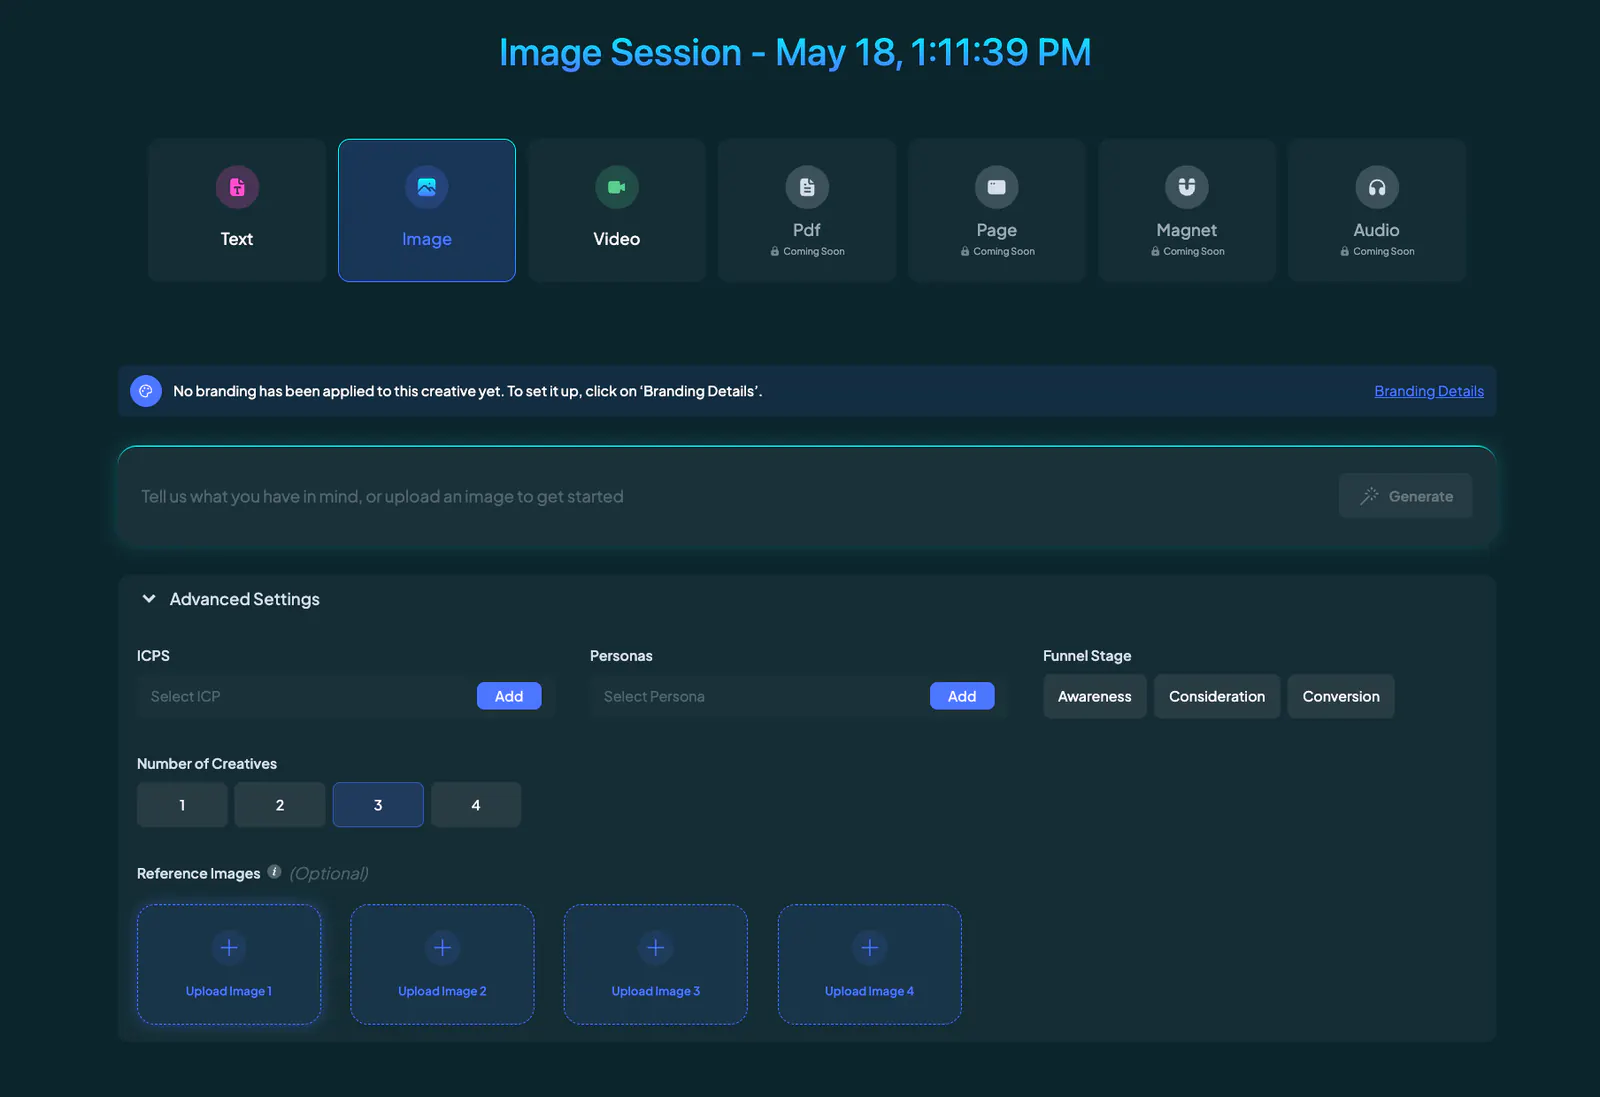Click the plus icon for Upload Image 3
Screen dimensions: 1600x1097
click(x=656, y=947)
